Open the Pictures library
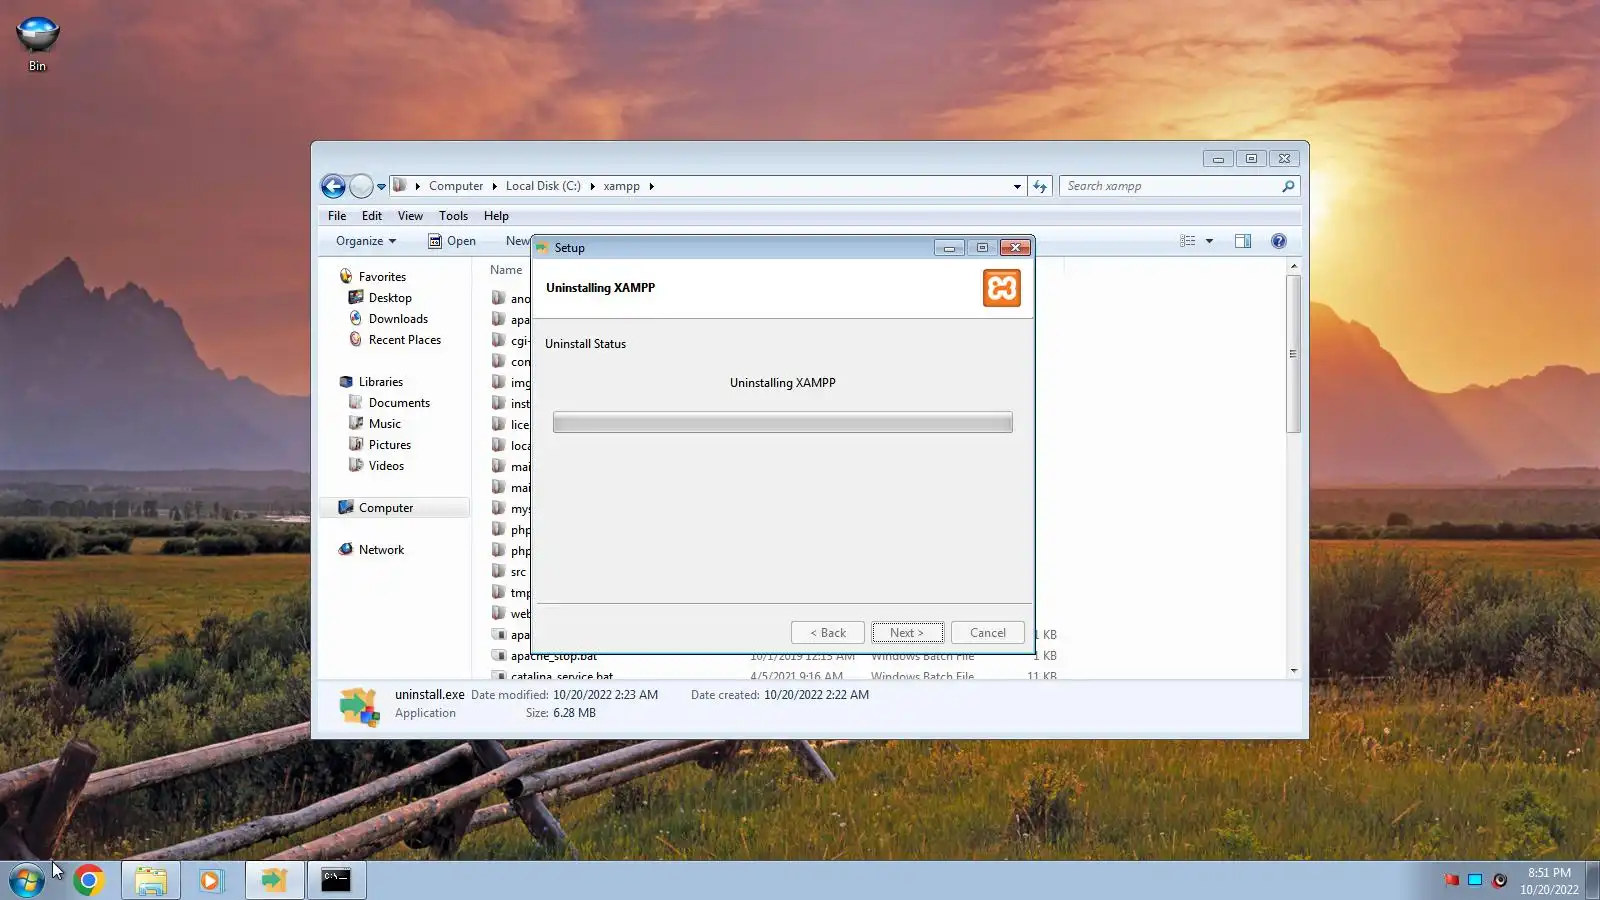 pos(389,445)
